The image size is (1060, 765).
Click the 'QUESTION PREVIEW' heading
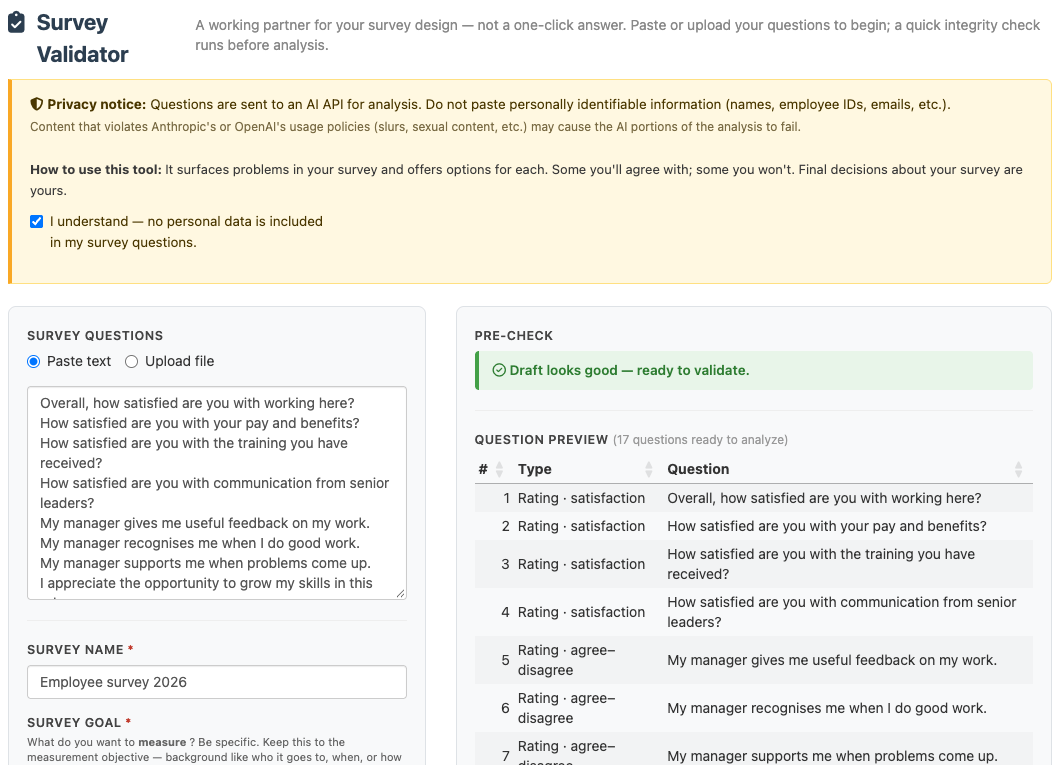click(x=541, y=440)
